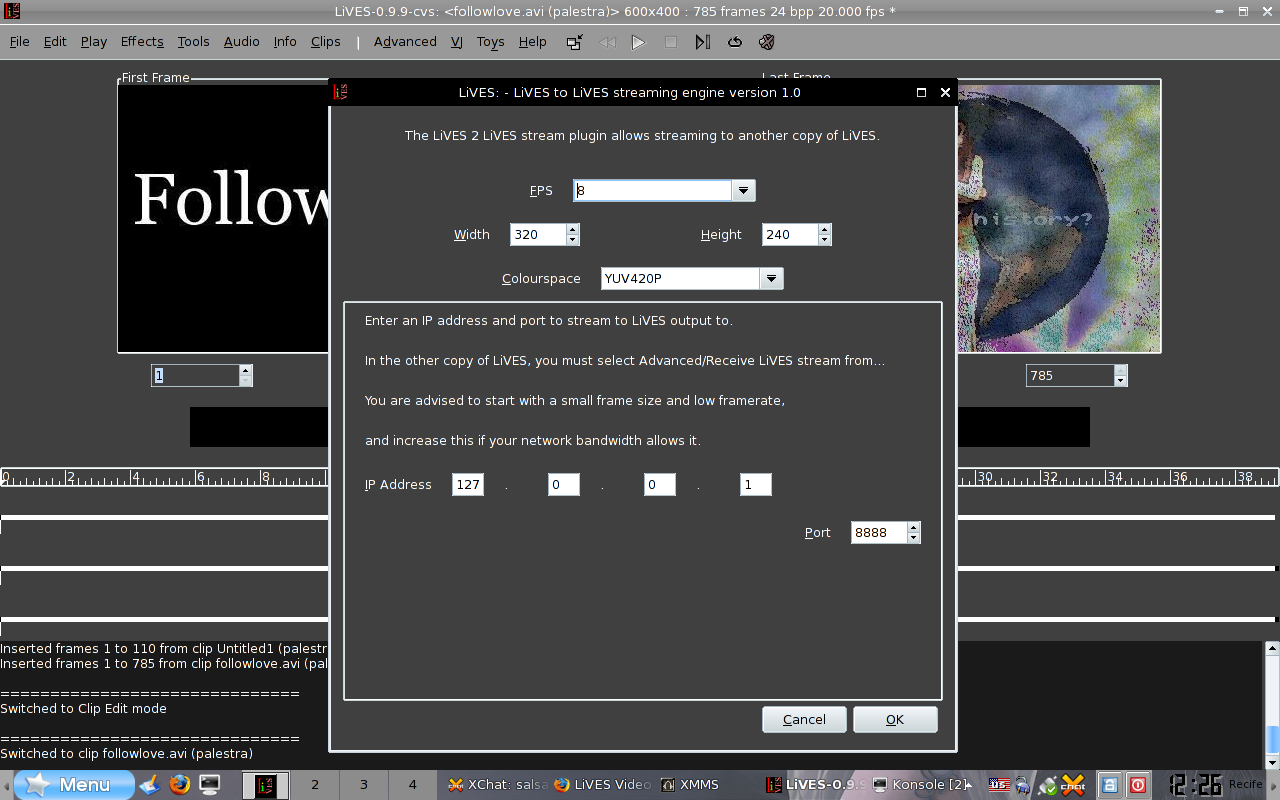1280x800 pixels.
Task: Click the message log scrollbar
Action: [x=1273, y=705]
